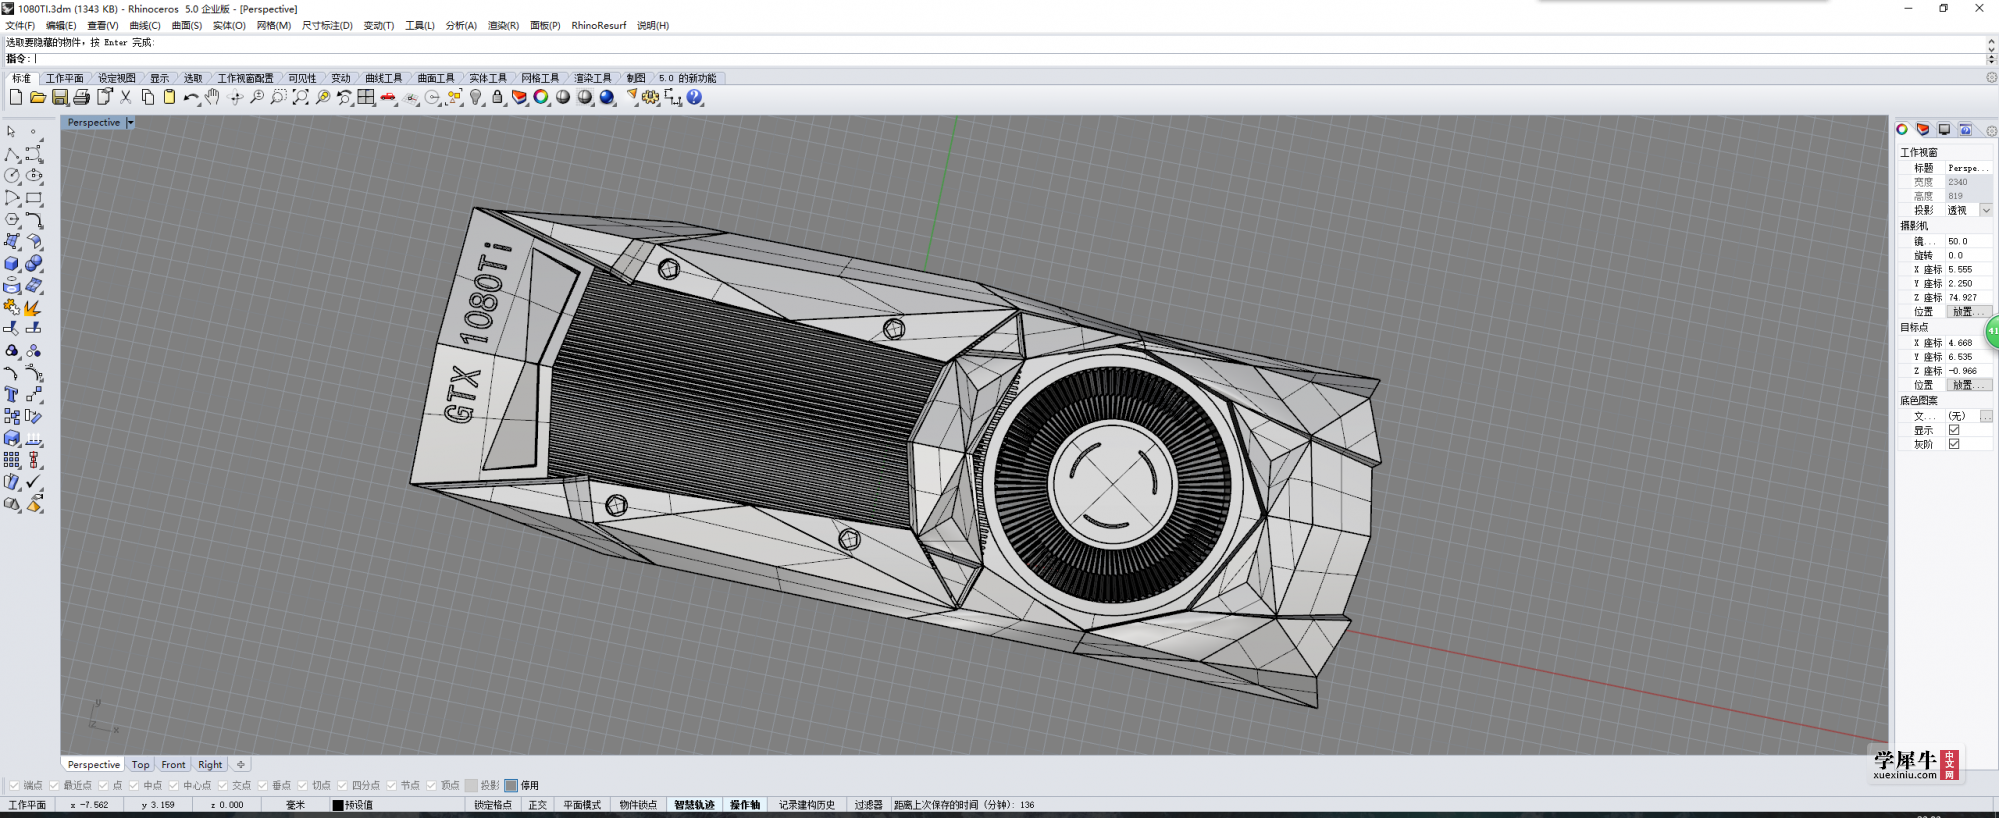Viewport: 1999px width, 818px height.
Task: Open the Perspective viewport title dropdown arrow
Action: pos(130,122)
